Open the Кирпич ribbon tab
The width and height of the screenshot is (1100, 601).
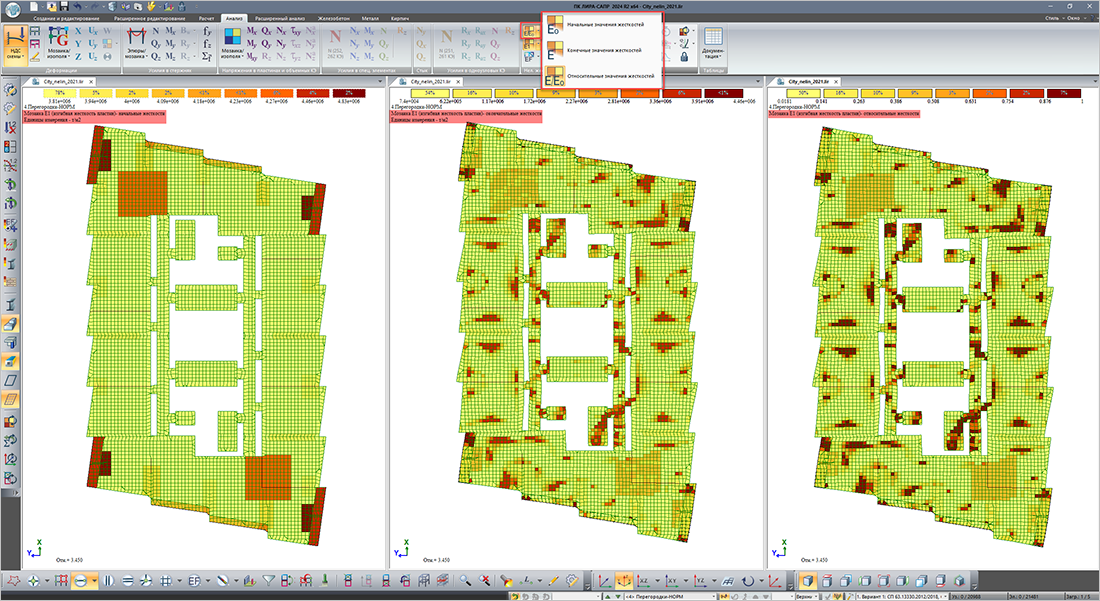(400, 18)
